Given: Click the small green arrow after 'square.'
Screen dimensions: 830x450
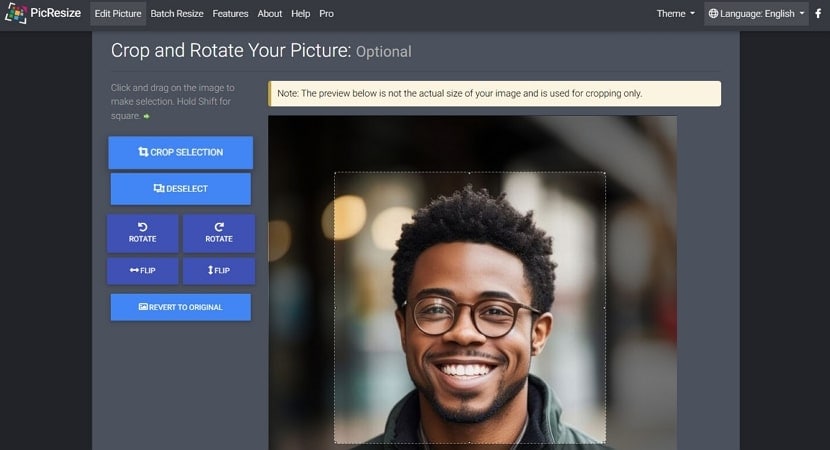Looking at the screenshot, I should [x=147, y=116].
